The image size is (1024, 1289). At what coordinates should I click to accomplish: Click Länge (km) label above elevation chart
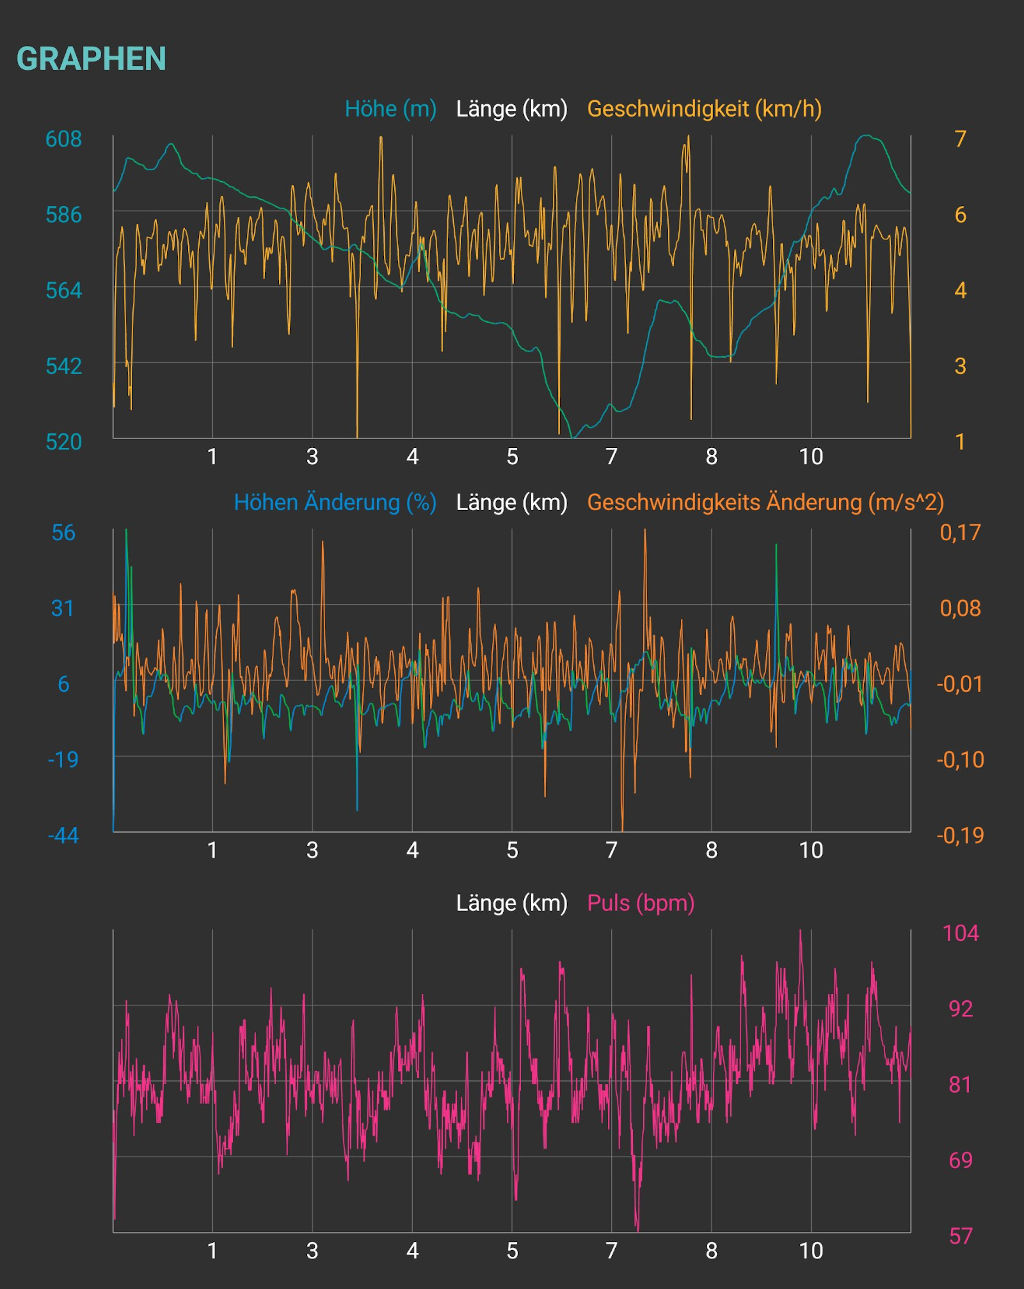click(511, 109)
